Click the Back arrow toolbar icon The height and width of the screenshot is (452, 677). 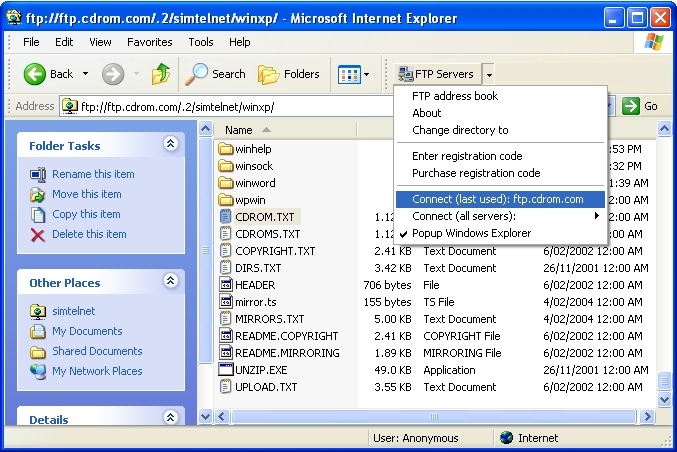(x=35, y=74)
